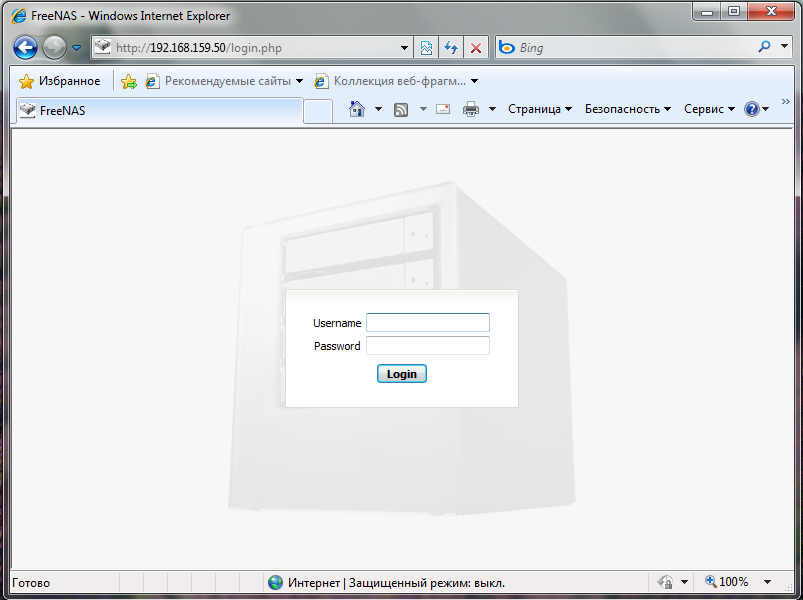The height and width of the screenshot is (600, 803).
Task: Click the 100% zoom level button
Action: click(727, 582)
